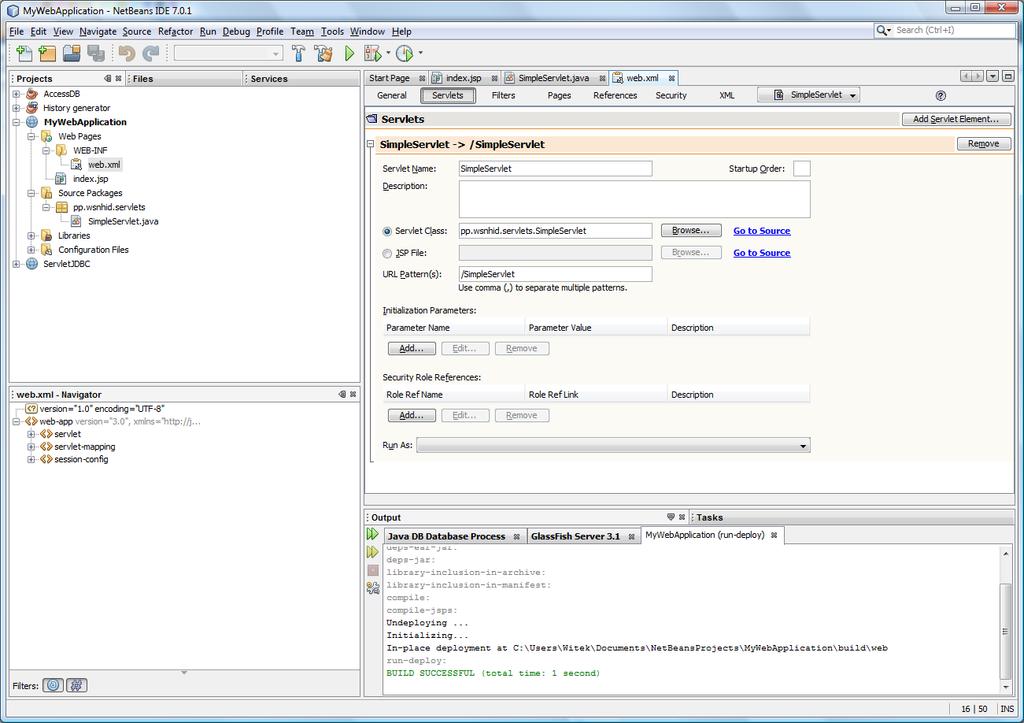Viewport: 1024px width, 723px height.
Task: Switch to the Security tab
Action: [x=671, y=95]
